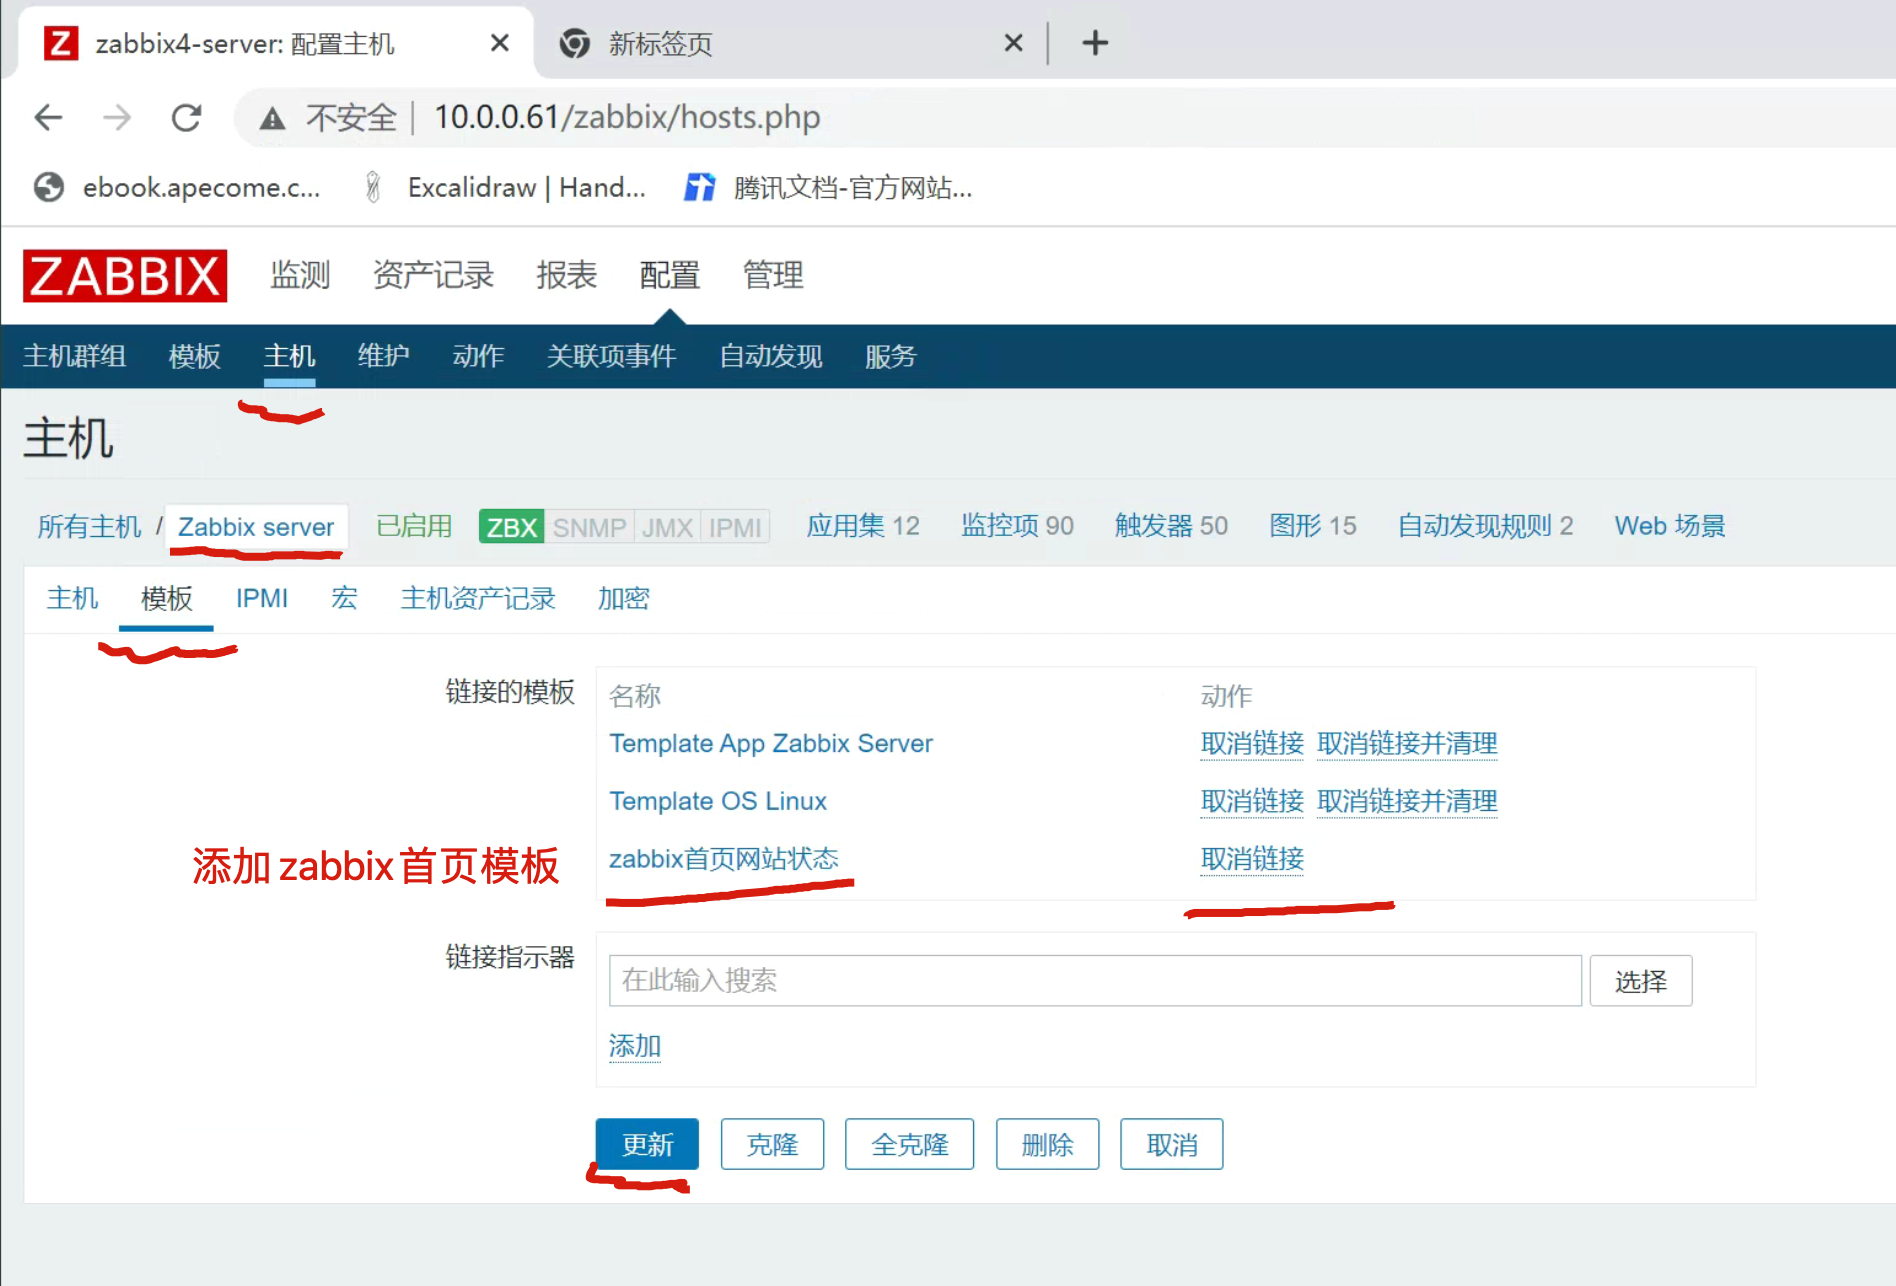Screen dimensions: 1896x1286
Task: Switch to the 主机资产记录 tab
Action: coord(477,598)
